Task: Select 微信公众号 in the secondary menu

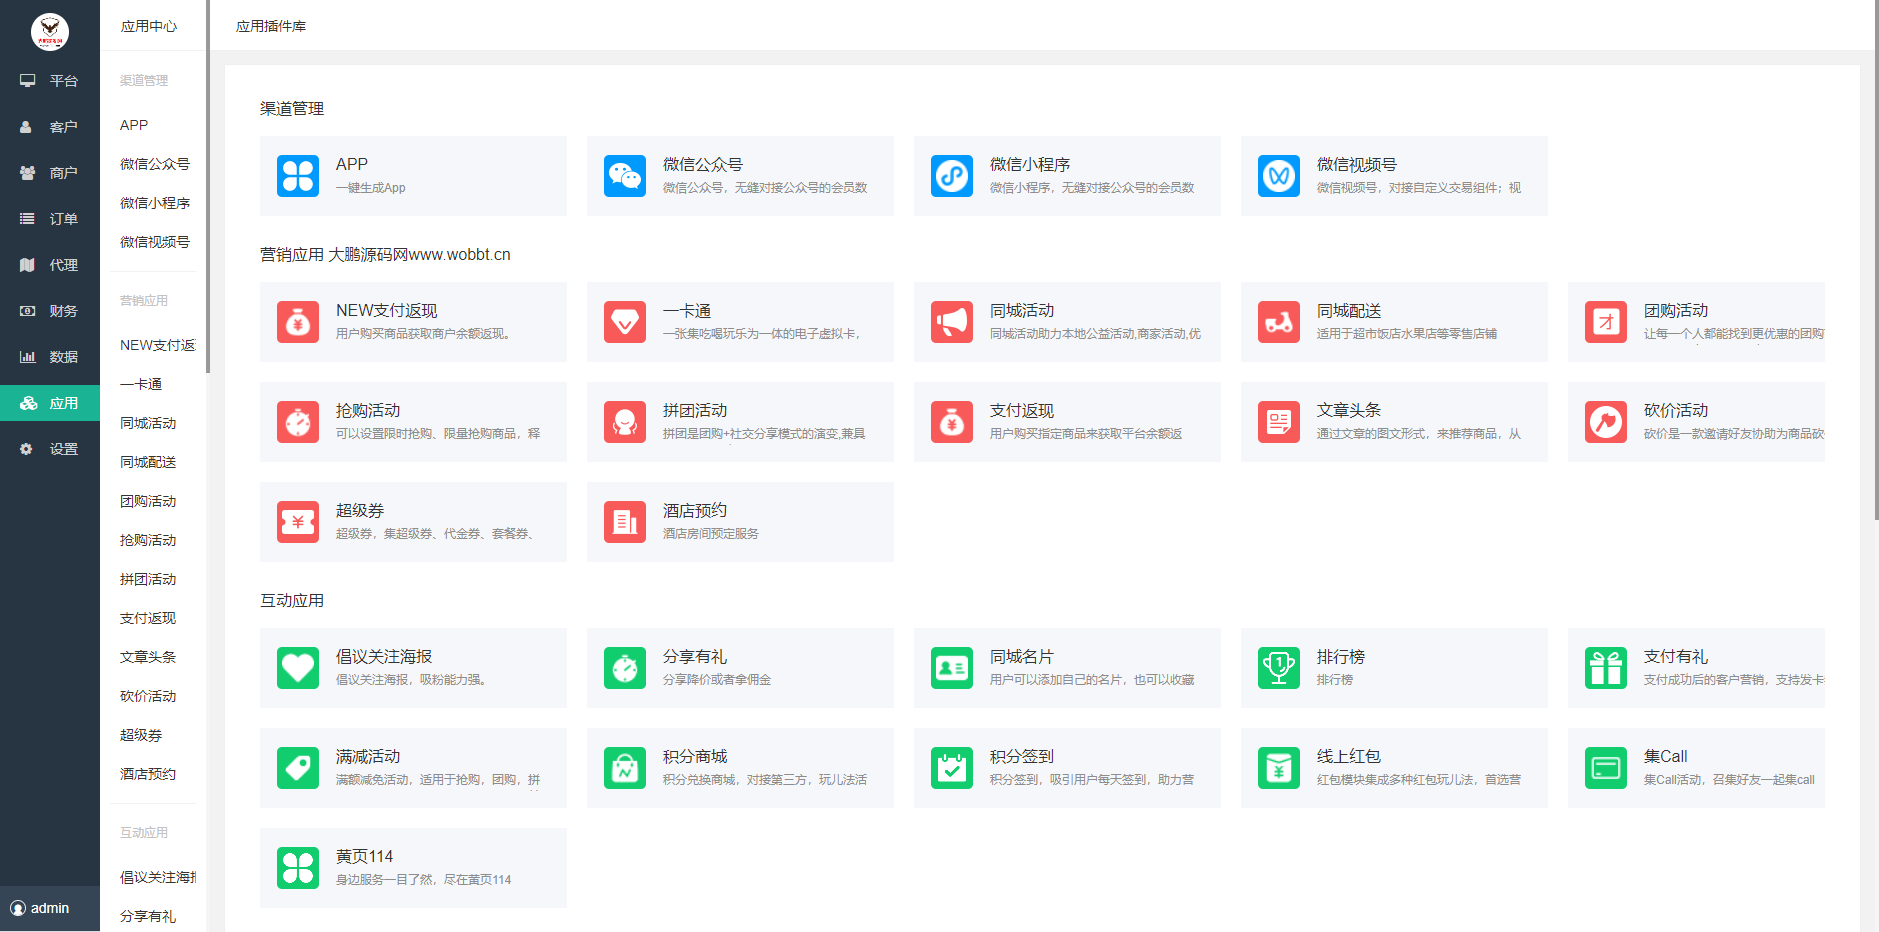Action: point(155,163)
